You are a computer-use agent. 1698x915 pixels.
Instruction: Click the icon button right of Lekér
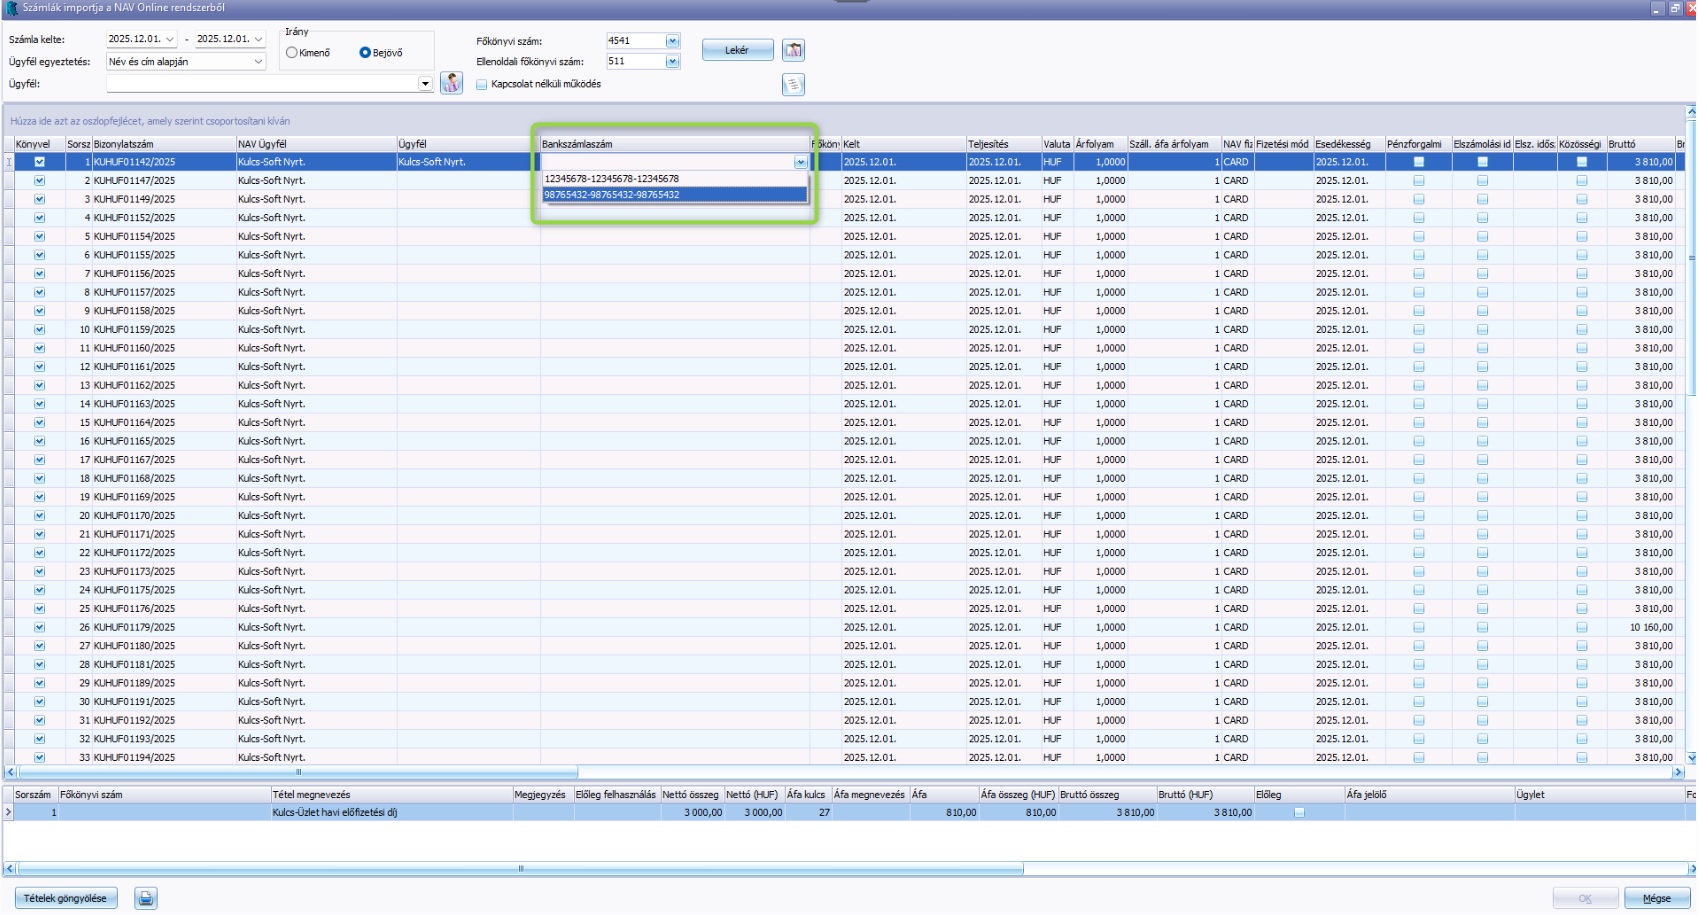point(793,50)
